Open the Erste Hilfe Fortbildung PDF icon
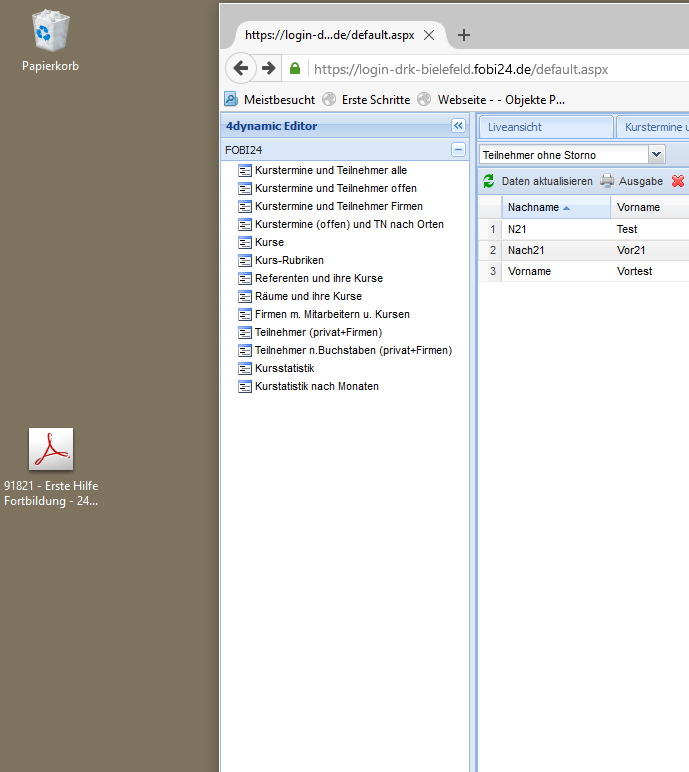The image size is (689, 772). pyautogui.click(x=50, y=449)
